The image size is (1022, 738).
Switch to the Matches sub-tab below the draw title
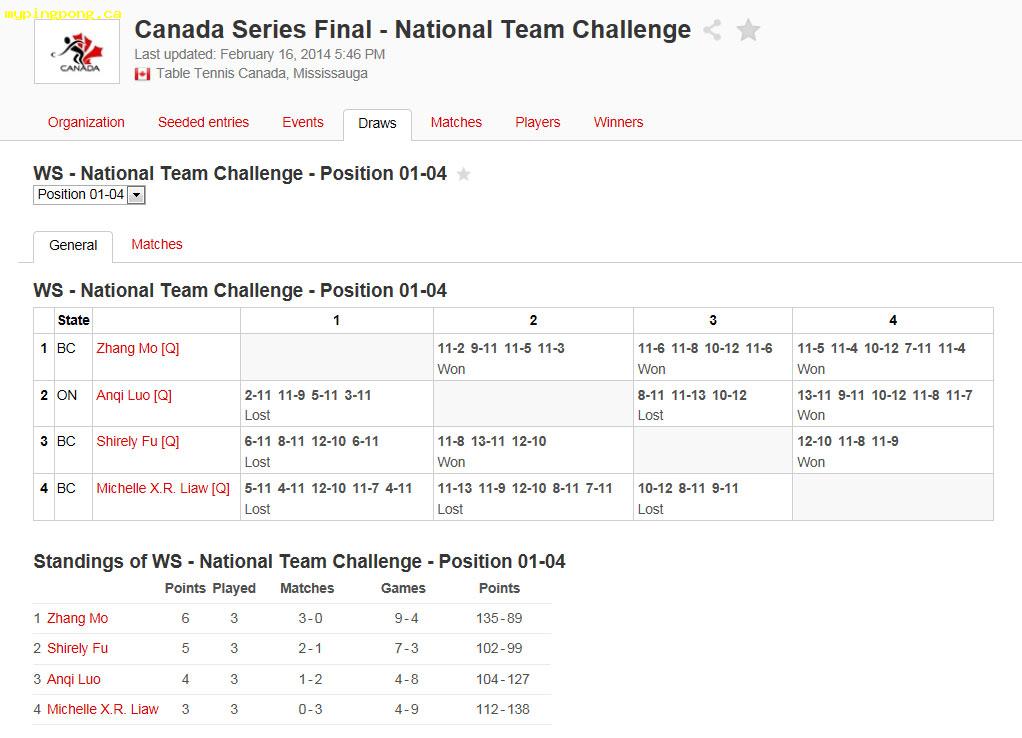coord(157,244)
